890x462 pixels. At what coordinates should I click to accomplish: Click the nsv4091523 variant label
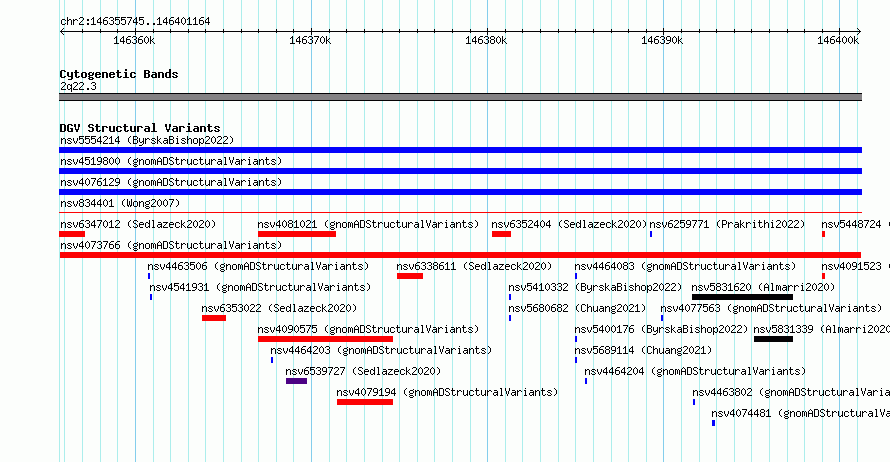point(855,266)
